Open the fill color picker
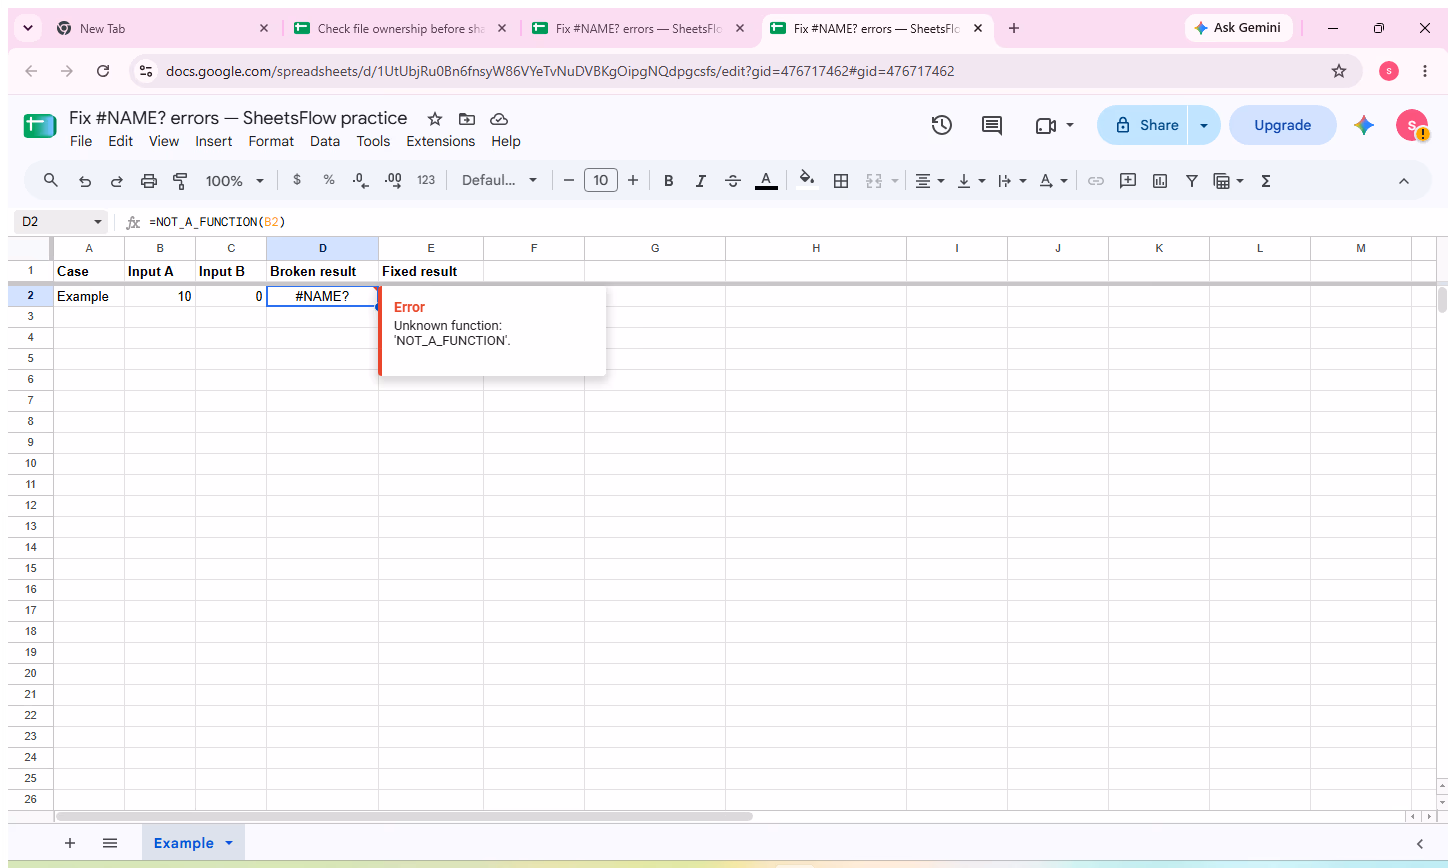Viewport: 1456px width, 868px height. click(x=807, y=181)
